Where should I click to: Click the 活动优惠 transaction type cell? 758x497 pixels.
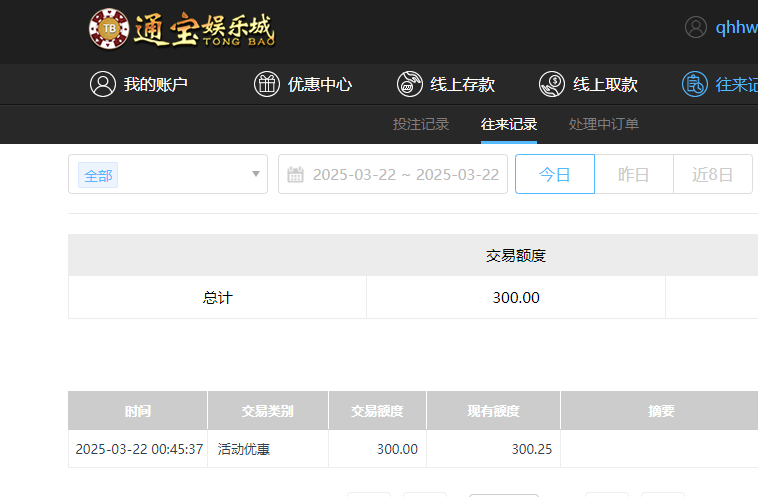click(268, 449)
